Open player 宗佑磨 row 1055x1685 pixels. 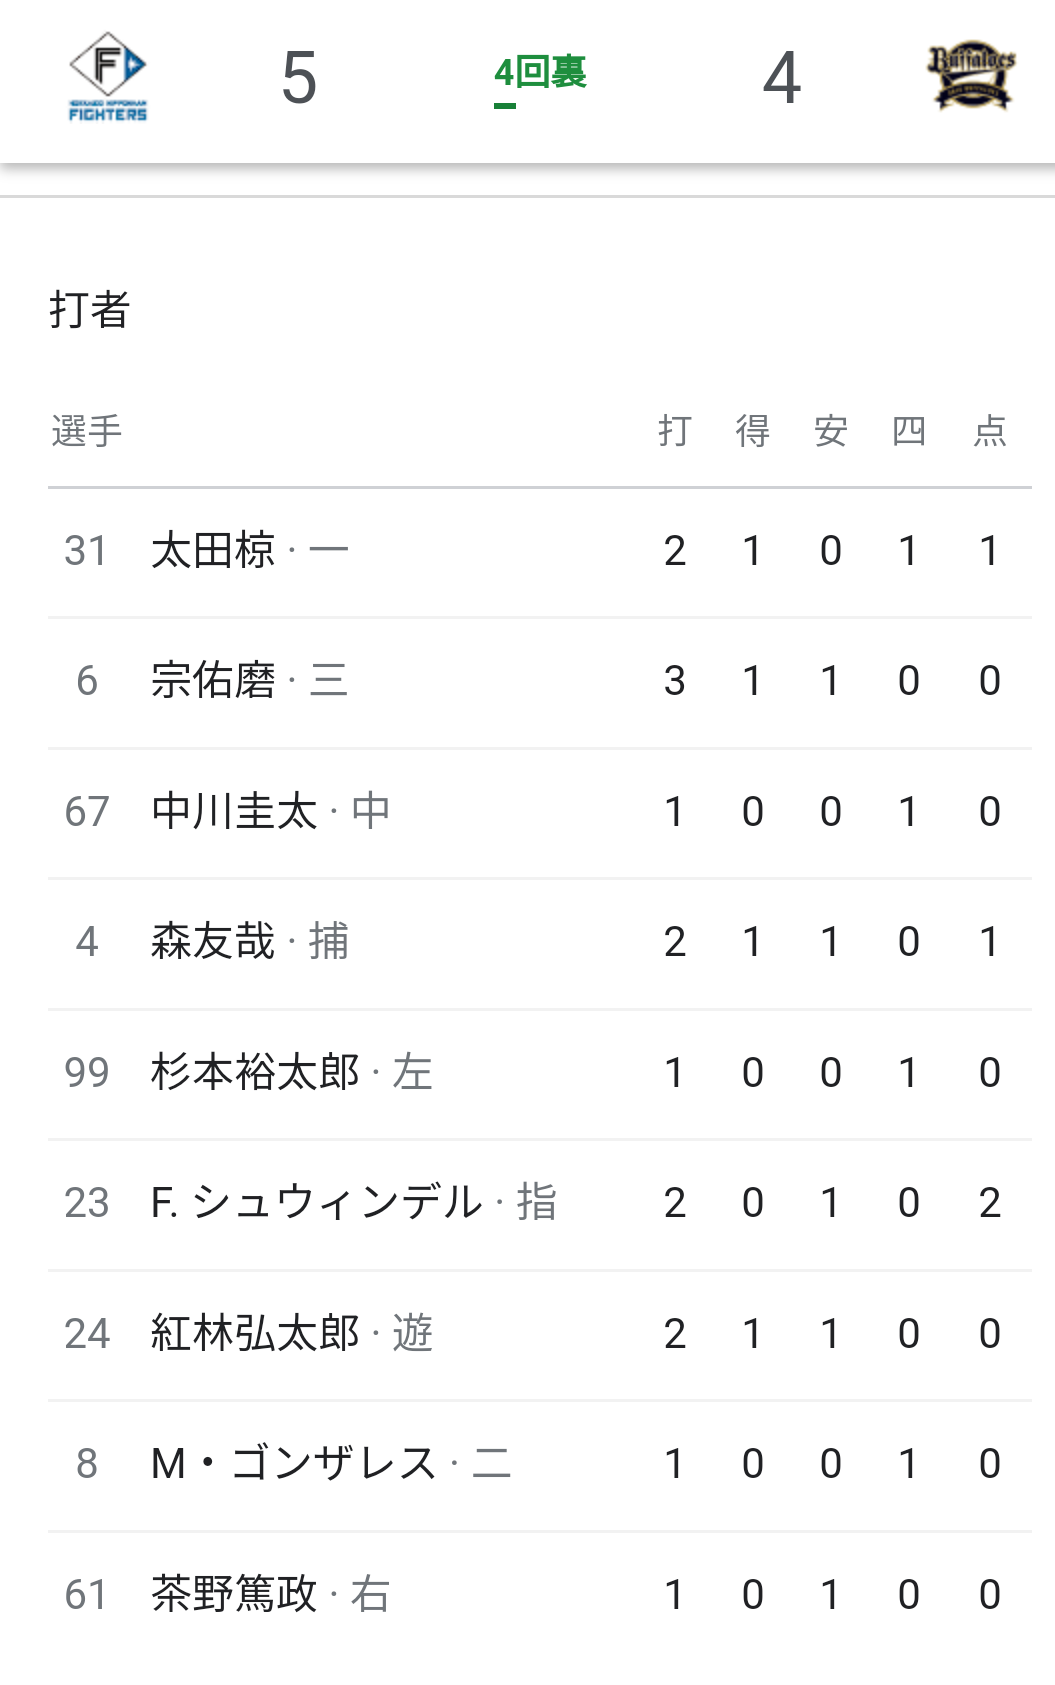tap(540, 682)
